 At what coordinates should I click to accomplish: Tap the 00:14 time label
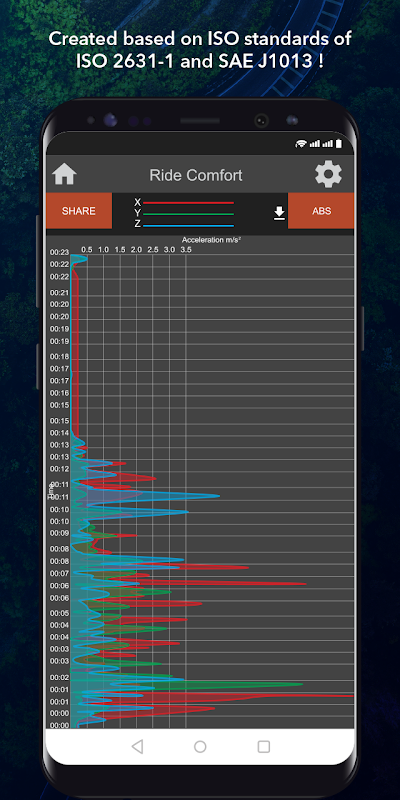click(x=59, y=433)
